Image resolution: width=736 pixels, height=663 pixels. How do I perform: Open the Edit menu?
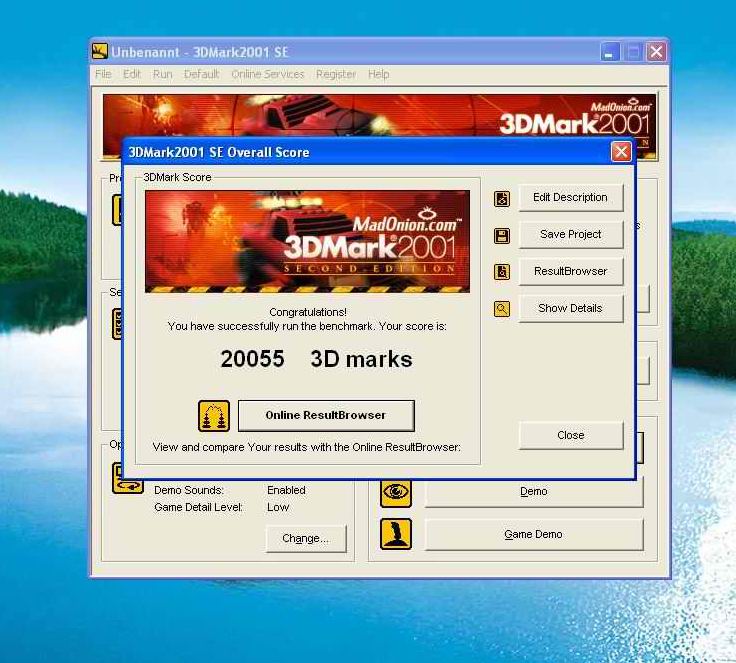[132, 74]
